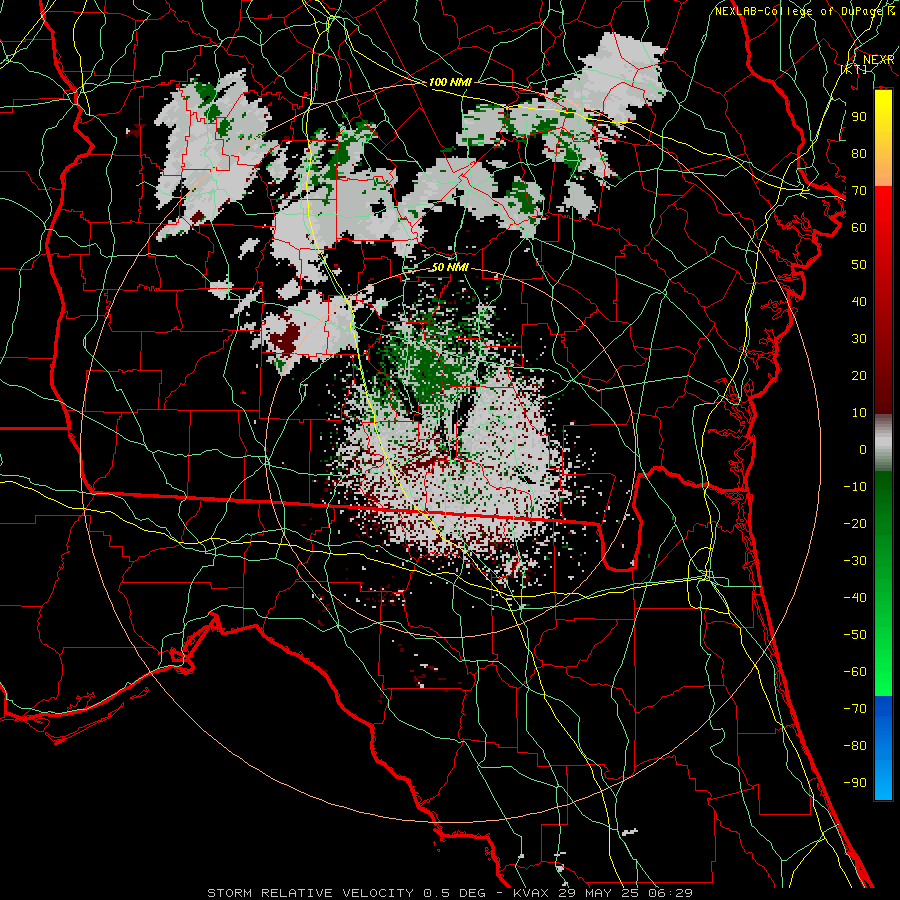Click the 60 value on velocity scale
This screenshot has width=900, height=900.
[859, 228]
